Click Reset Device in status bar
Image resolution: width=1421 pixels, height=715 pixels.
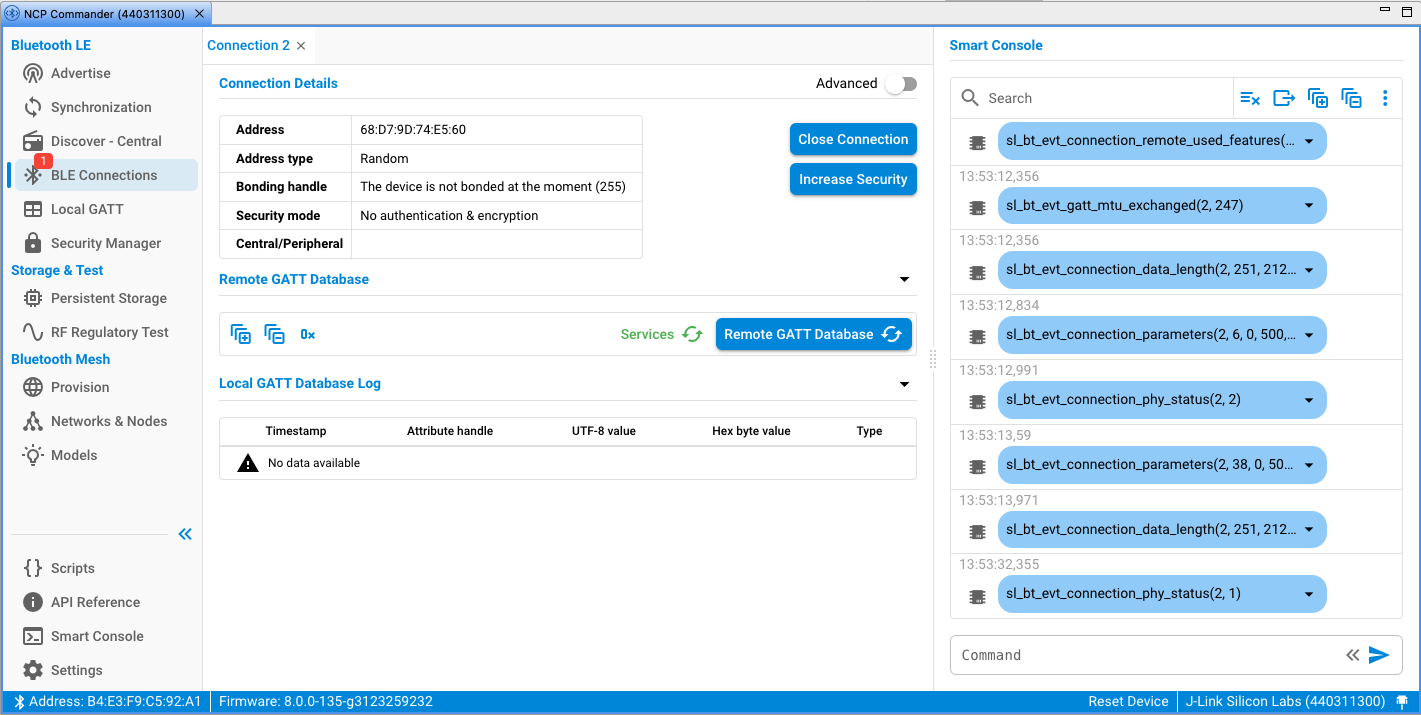point(1128,702)
